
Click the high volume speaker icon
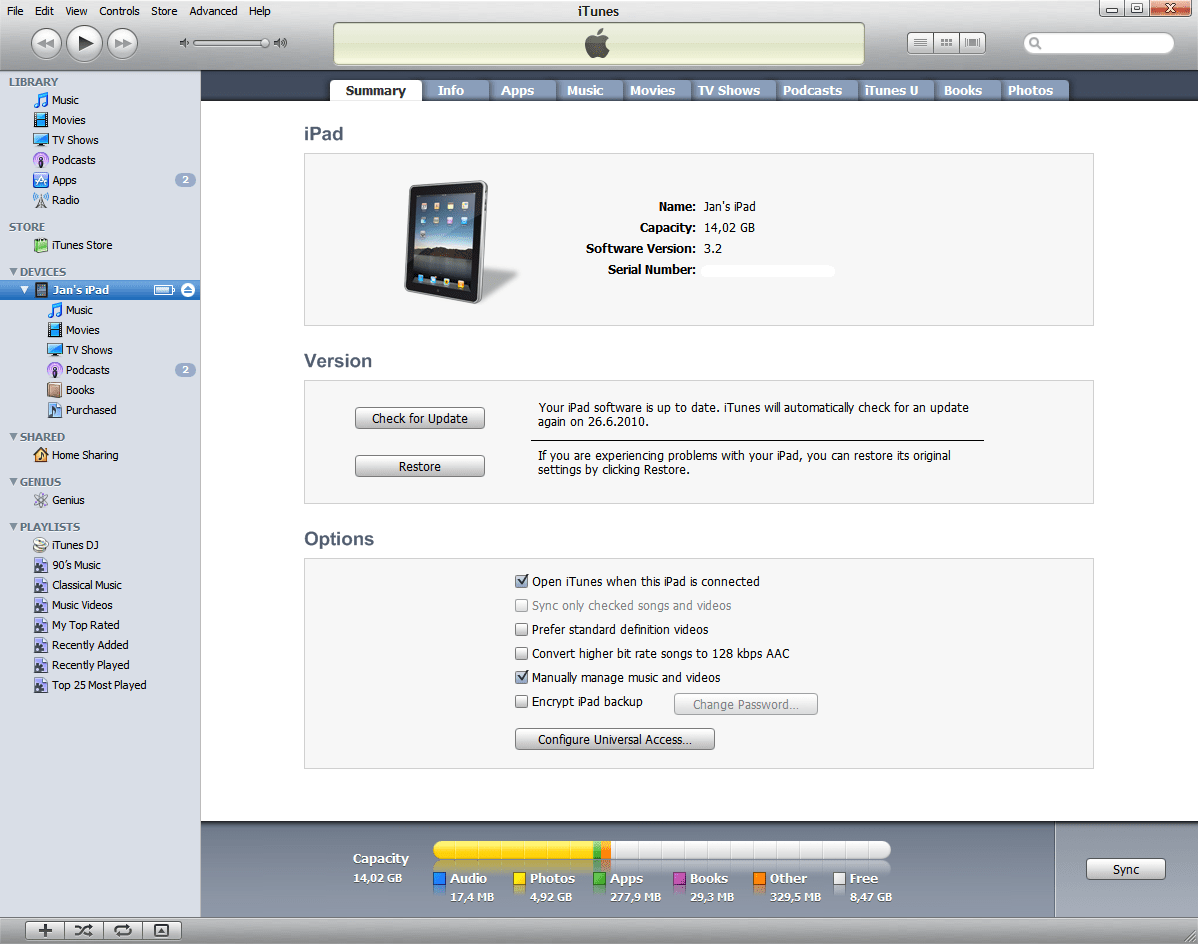[280, 43]
